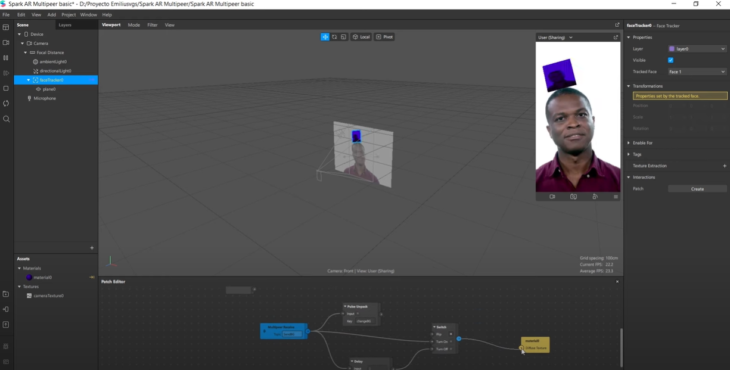Collapse the Interactions section
The height and width of the screenshot is (370, 730).
(x=629, y=177)
